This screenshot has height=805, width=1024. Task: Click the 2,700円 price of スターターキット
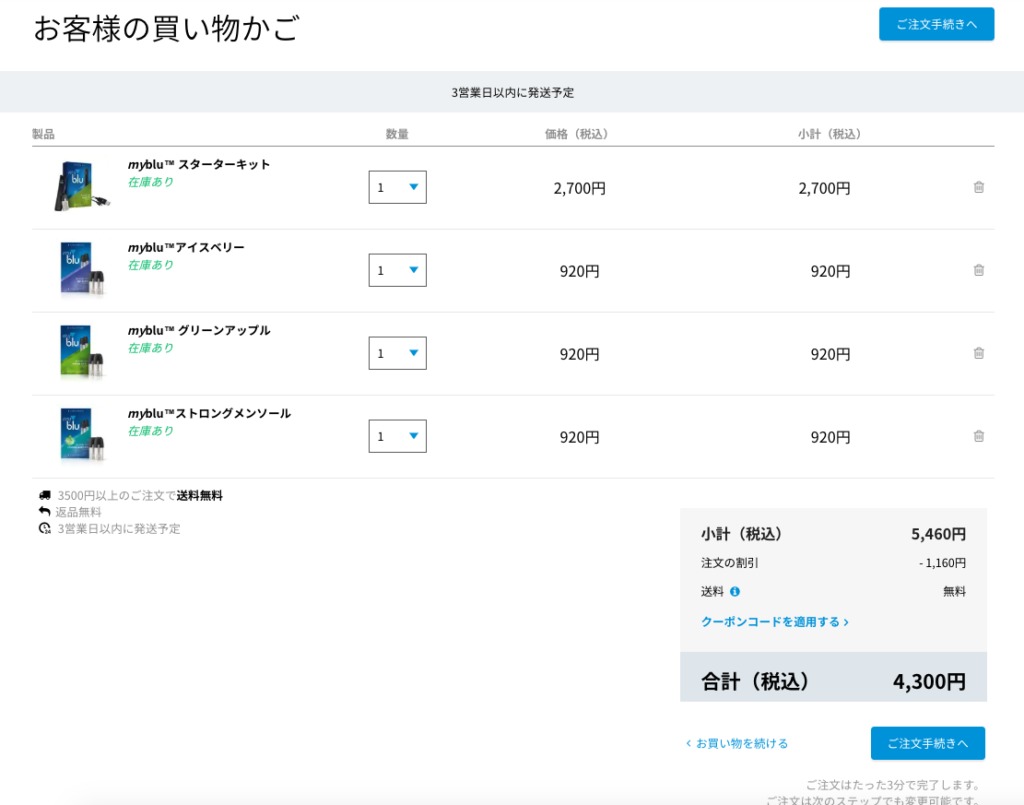[579, 189]
